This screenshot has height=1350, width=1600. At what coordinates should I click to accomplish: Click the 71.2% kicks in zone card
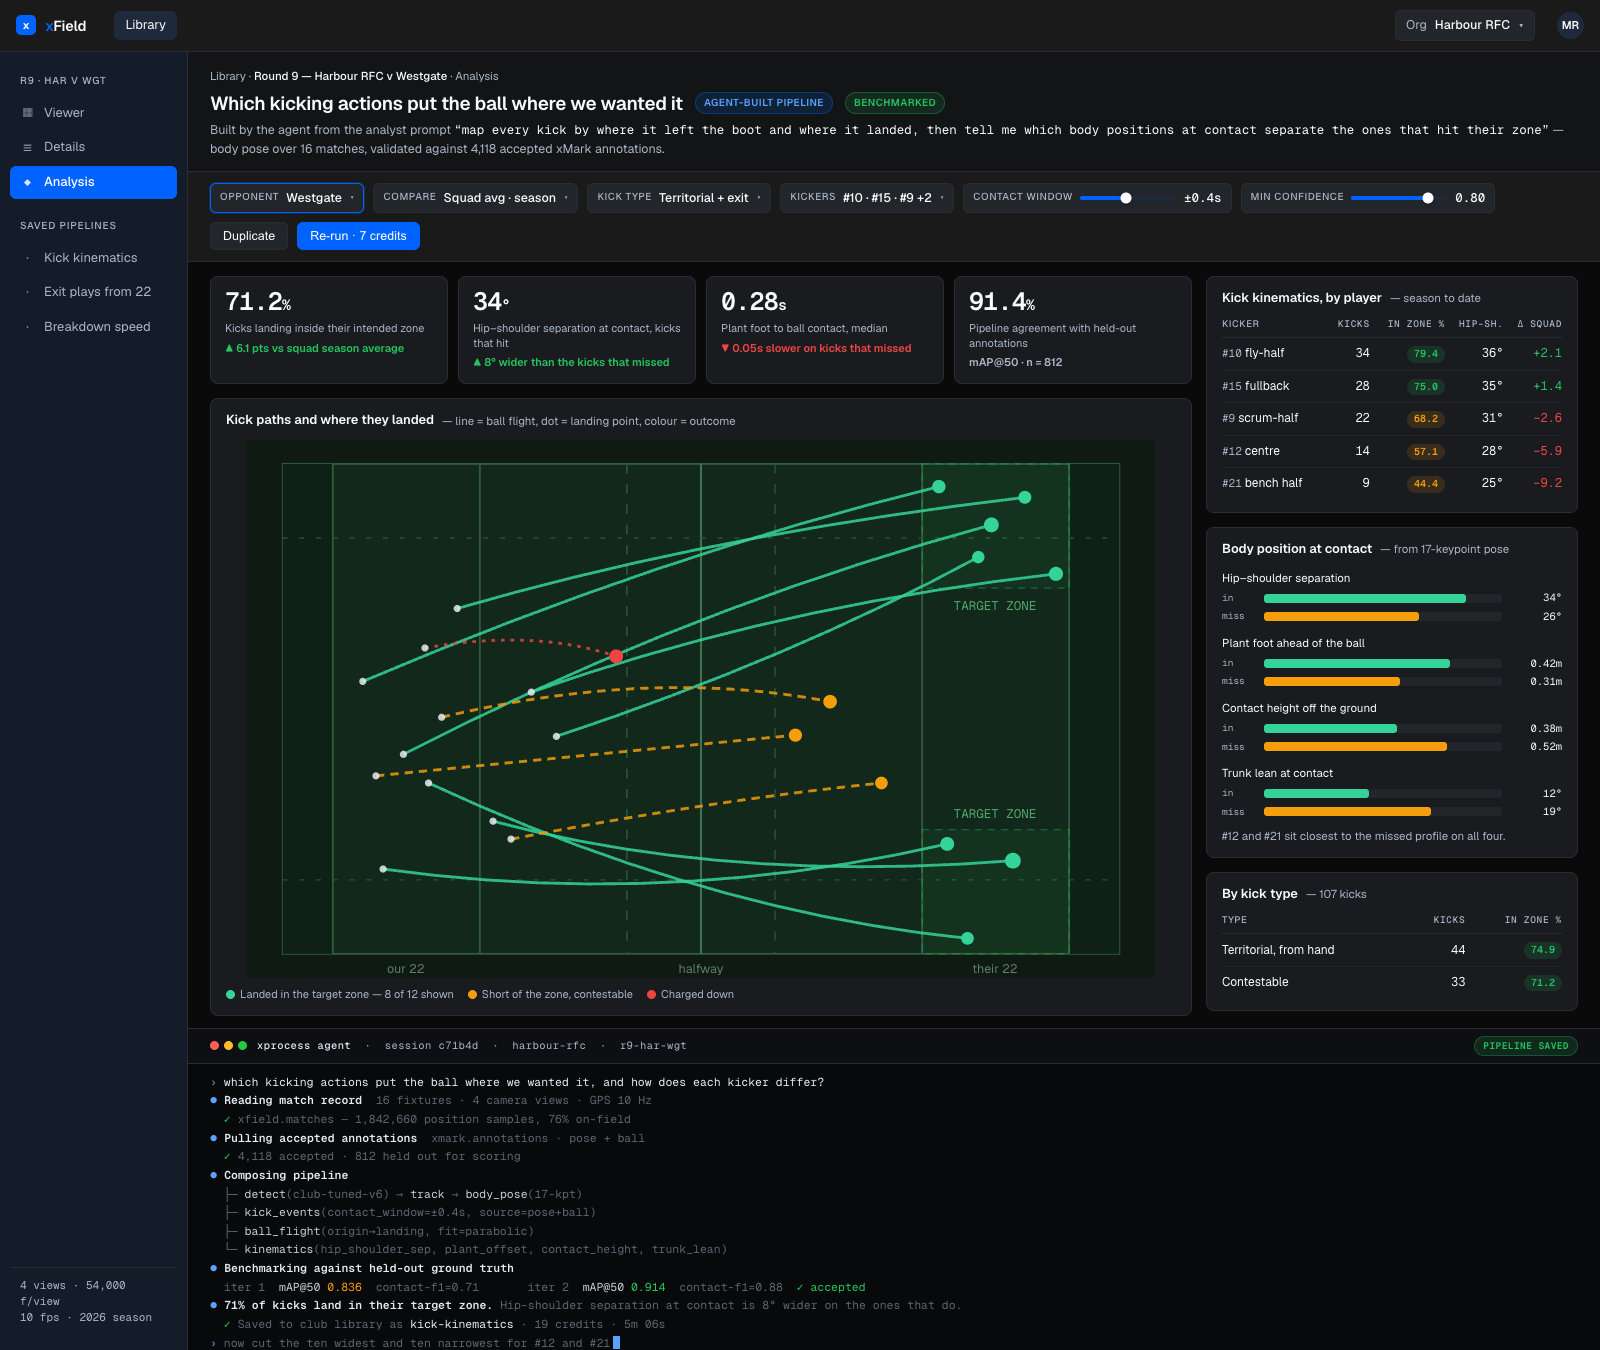(329, 330)
